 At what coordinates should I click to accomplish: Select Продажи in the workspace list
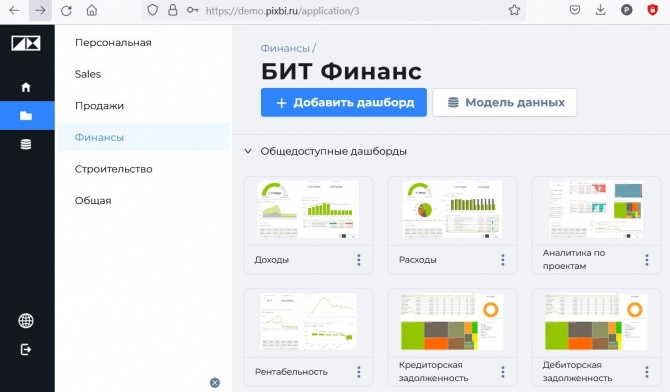pyautogui.click(x=99, y=106)
